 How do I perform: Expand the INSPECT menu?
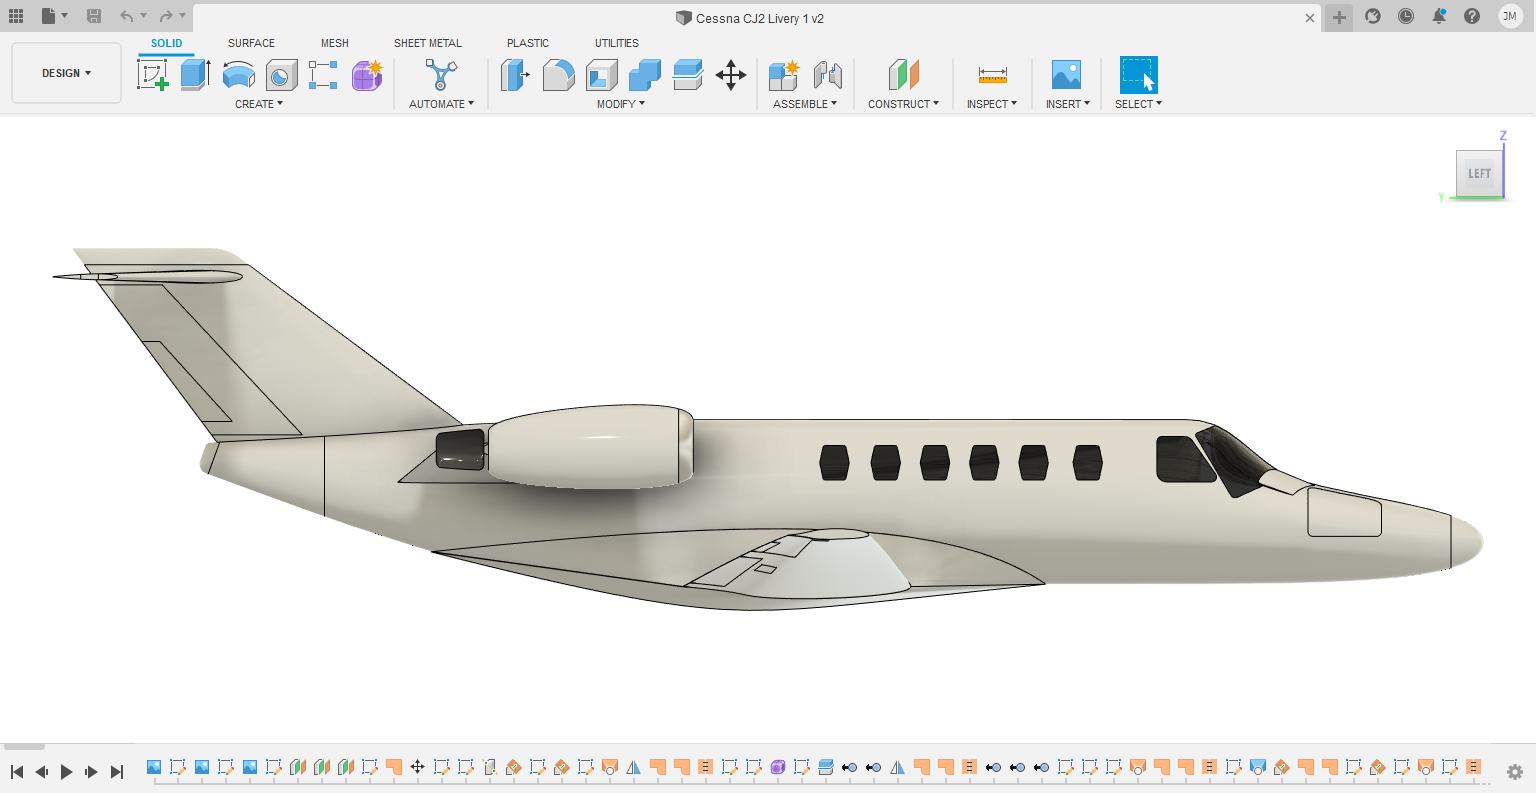(992, 104)
